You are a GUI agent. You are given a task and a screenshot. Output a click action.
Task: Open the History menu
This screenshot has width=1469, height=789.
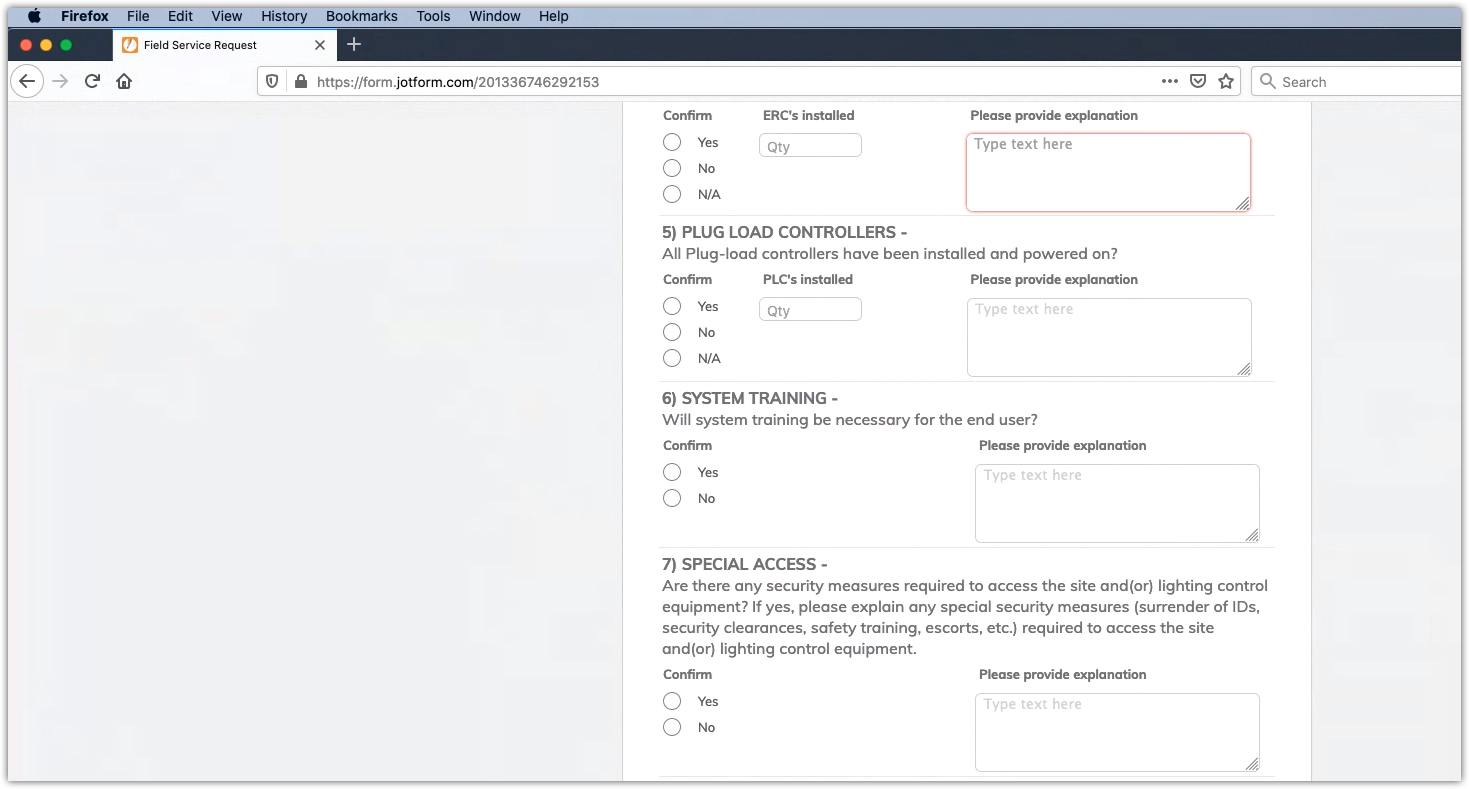click(283, 16)
